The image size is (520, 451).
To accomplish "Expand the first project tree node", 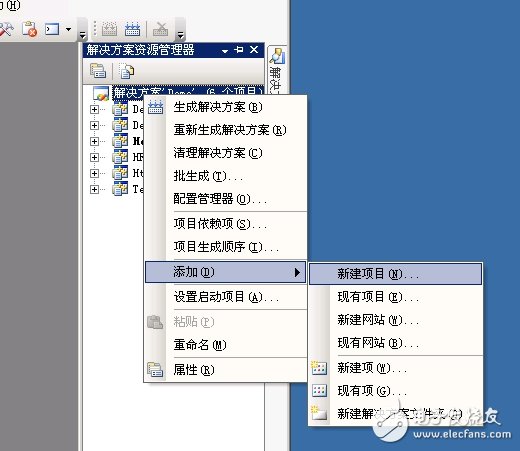I will pos(94,109).
